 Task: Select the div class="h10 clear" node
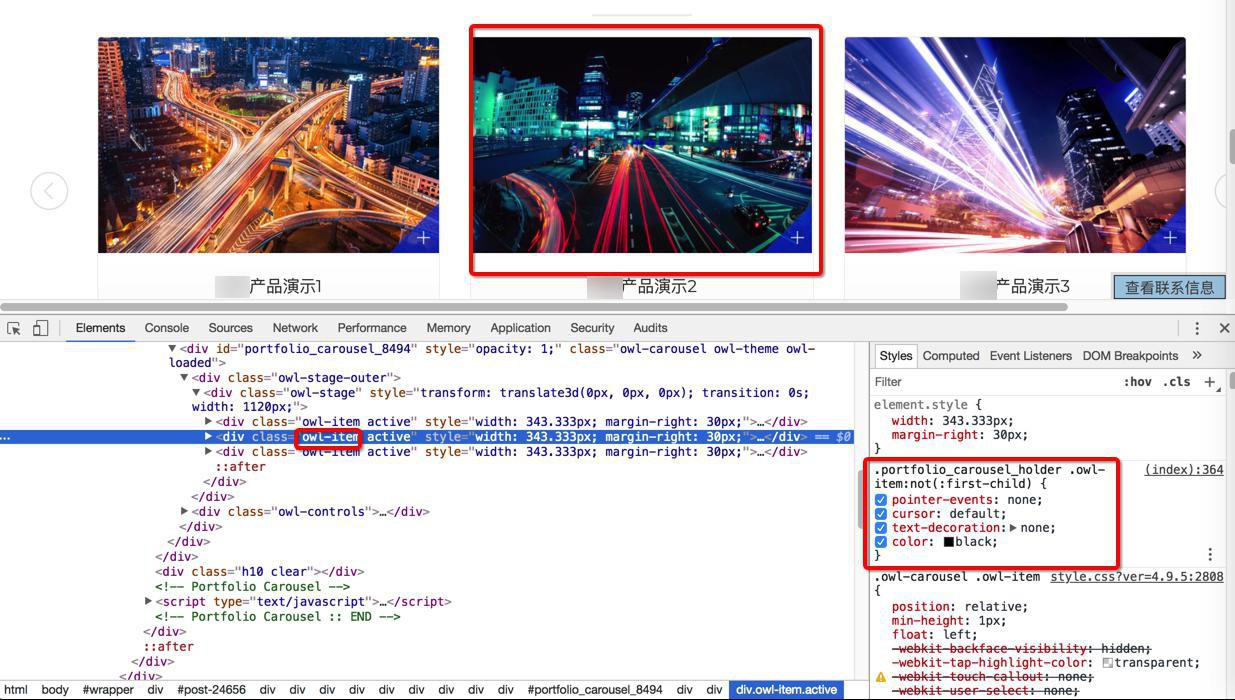point(261,572)
